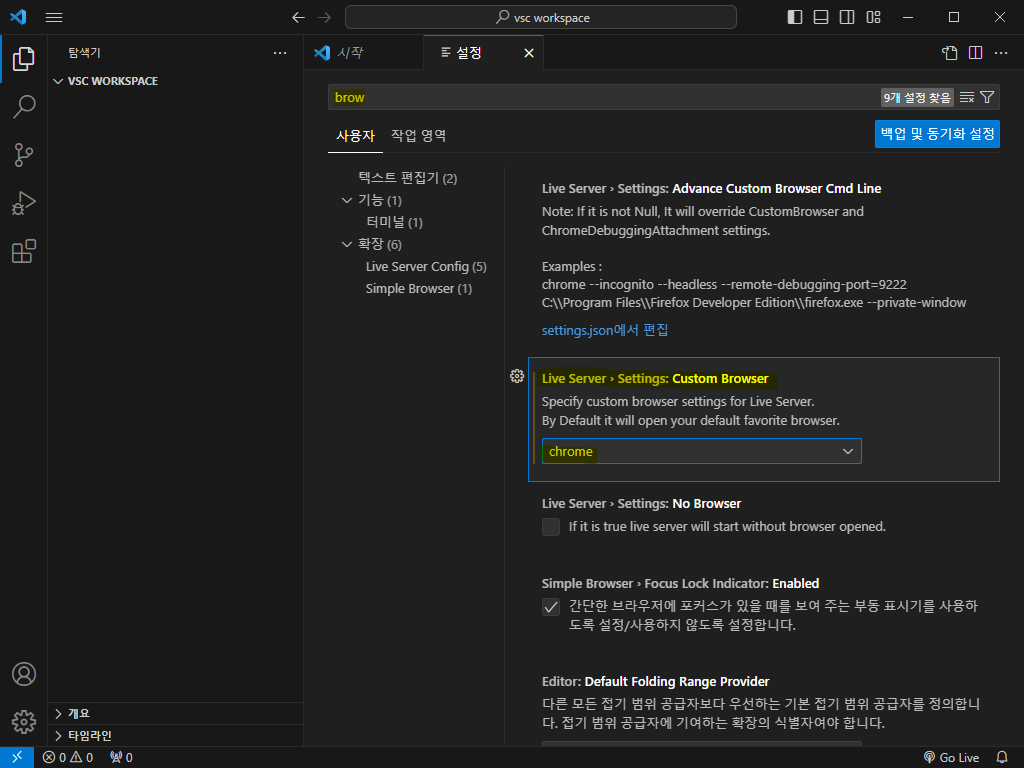Select Simple Browser (1) category
Viewport: 1024px width, 768px height.
coord(419,289)
